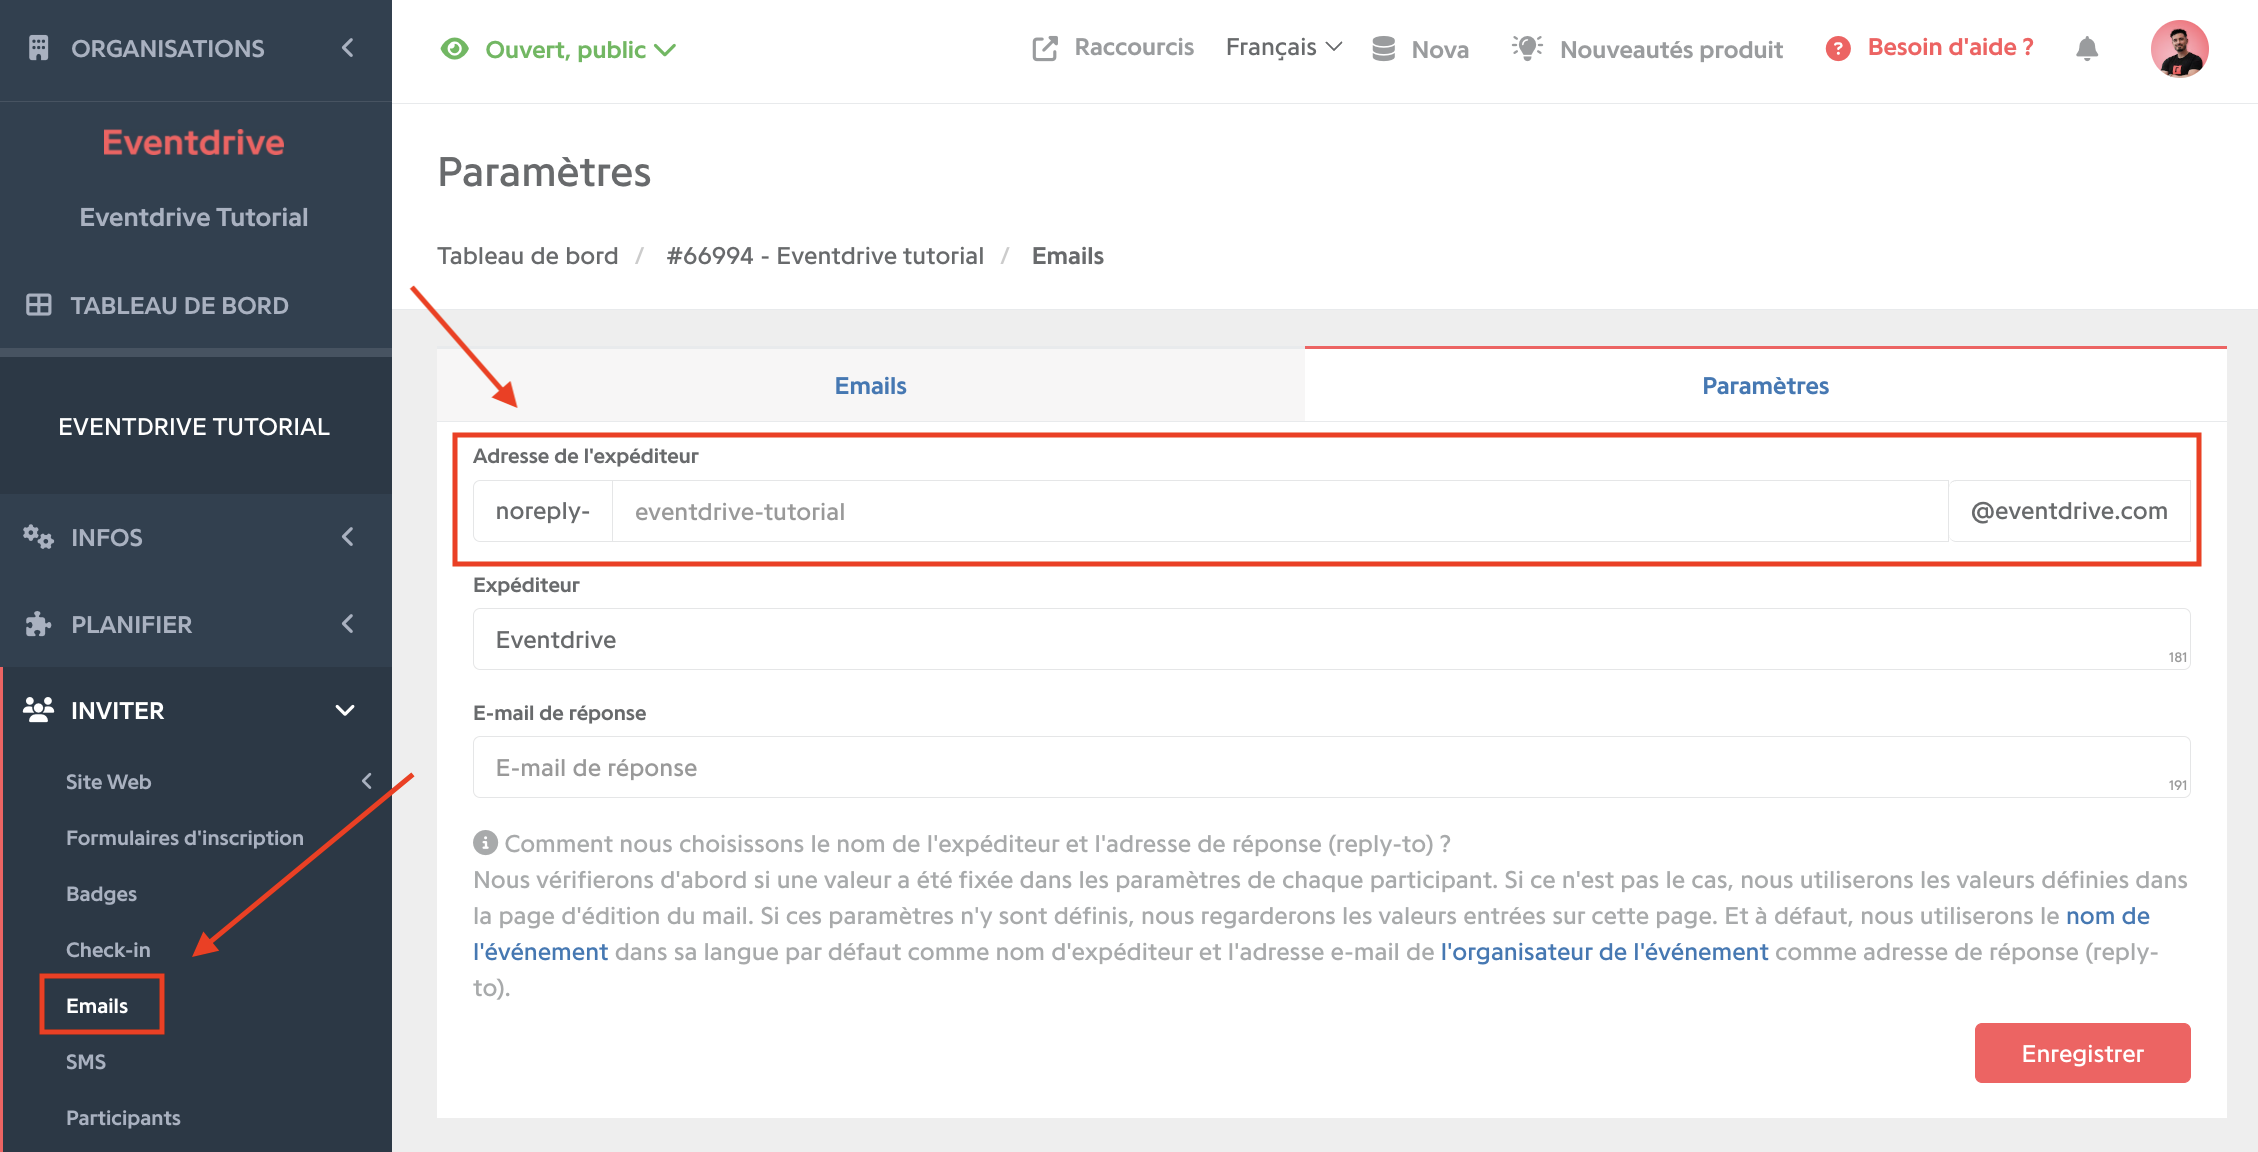Select Eventdrive Tutorial organisation name
This screenshot has width=2258, height=1152.
pyautogui.click(x=194, y=217)
